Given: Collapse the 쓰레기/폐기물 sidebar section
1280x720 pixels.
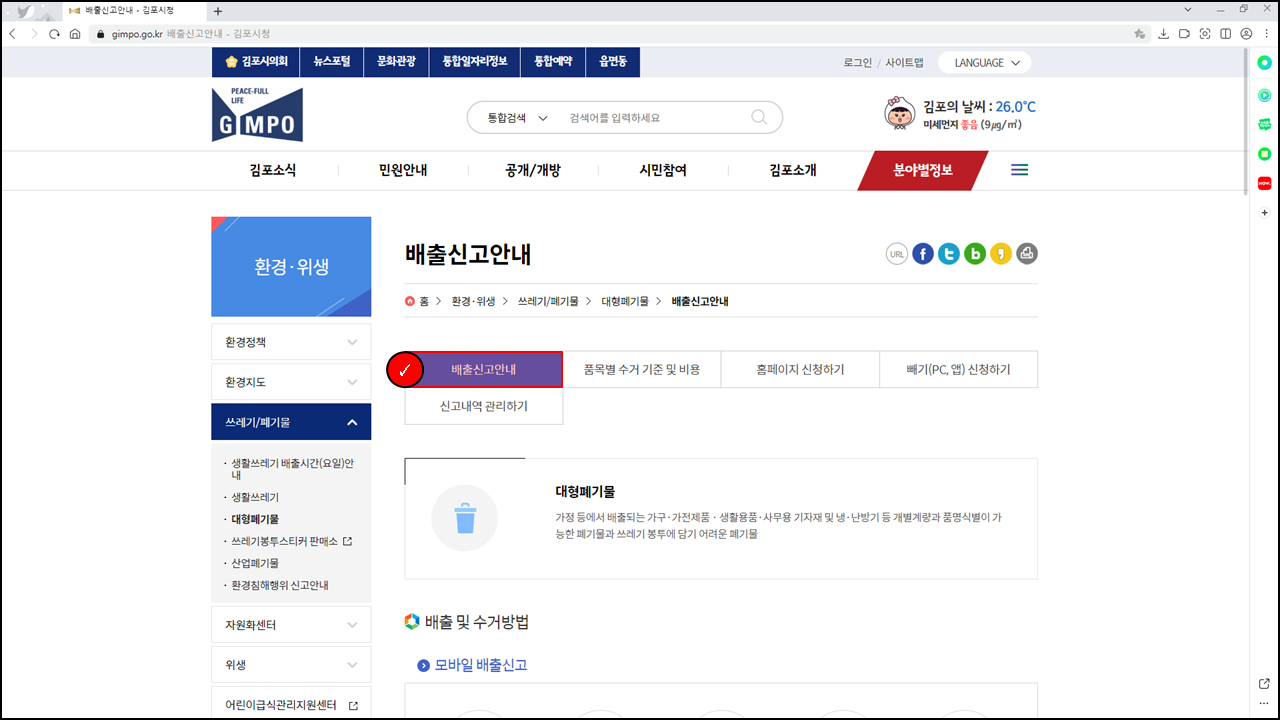Looking at the screenshot, I should click(291, 422).
